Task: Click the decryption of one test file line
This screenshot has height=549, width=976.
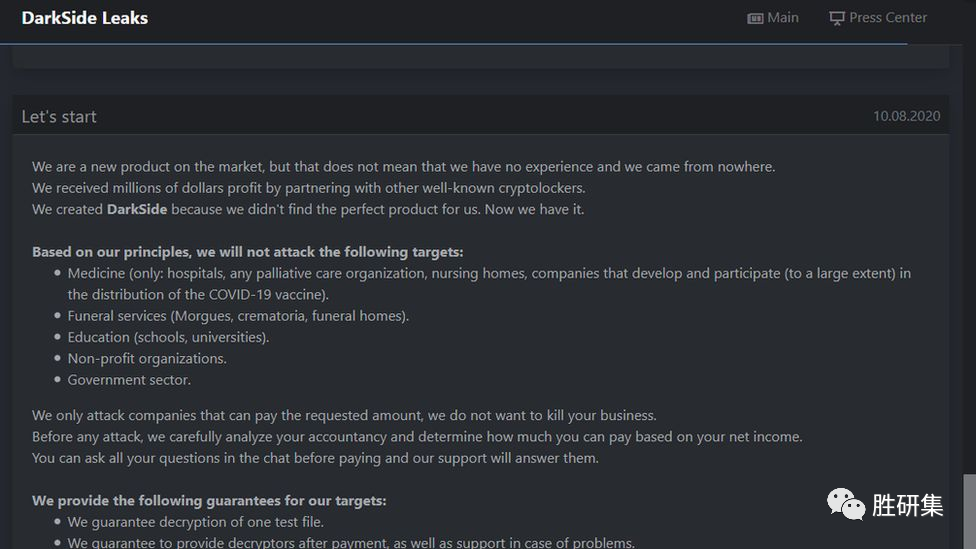Action: pyautogui.click(x=195, y=522)
